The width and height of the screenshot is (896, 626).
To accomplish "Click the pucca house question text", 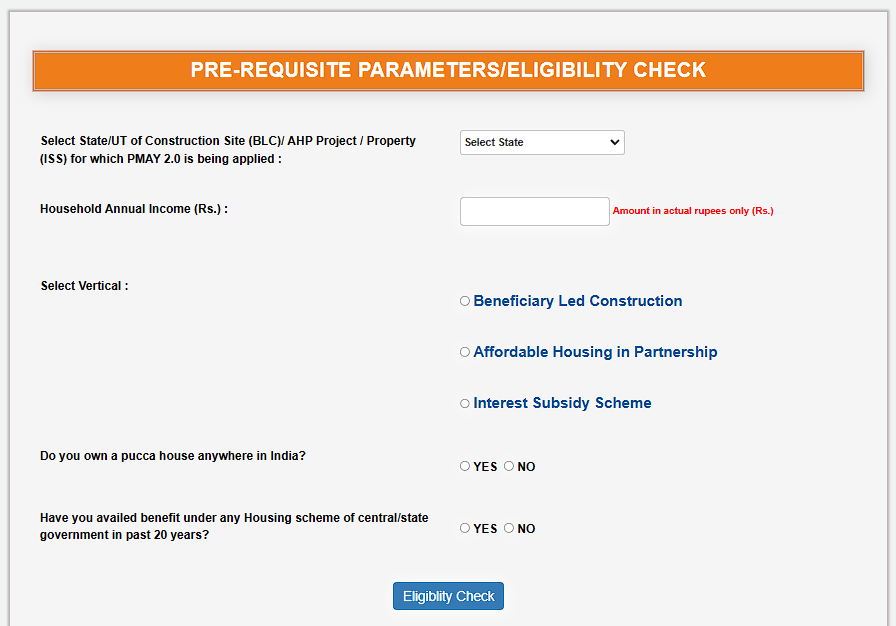I will [x=173, y=456].
